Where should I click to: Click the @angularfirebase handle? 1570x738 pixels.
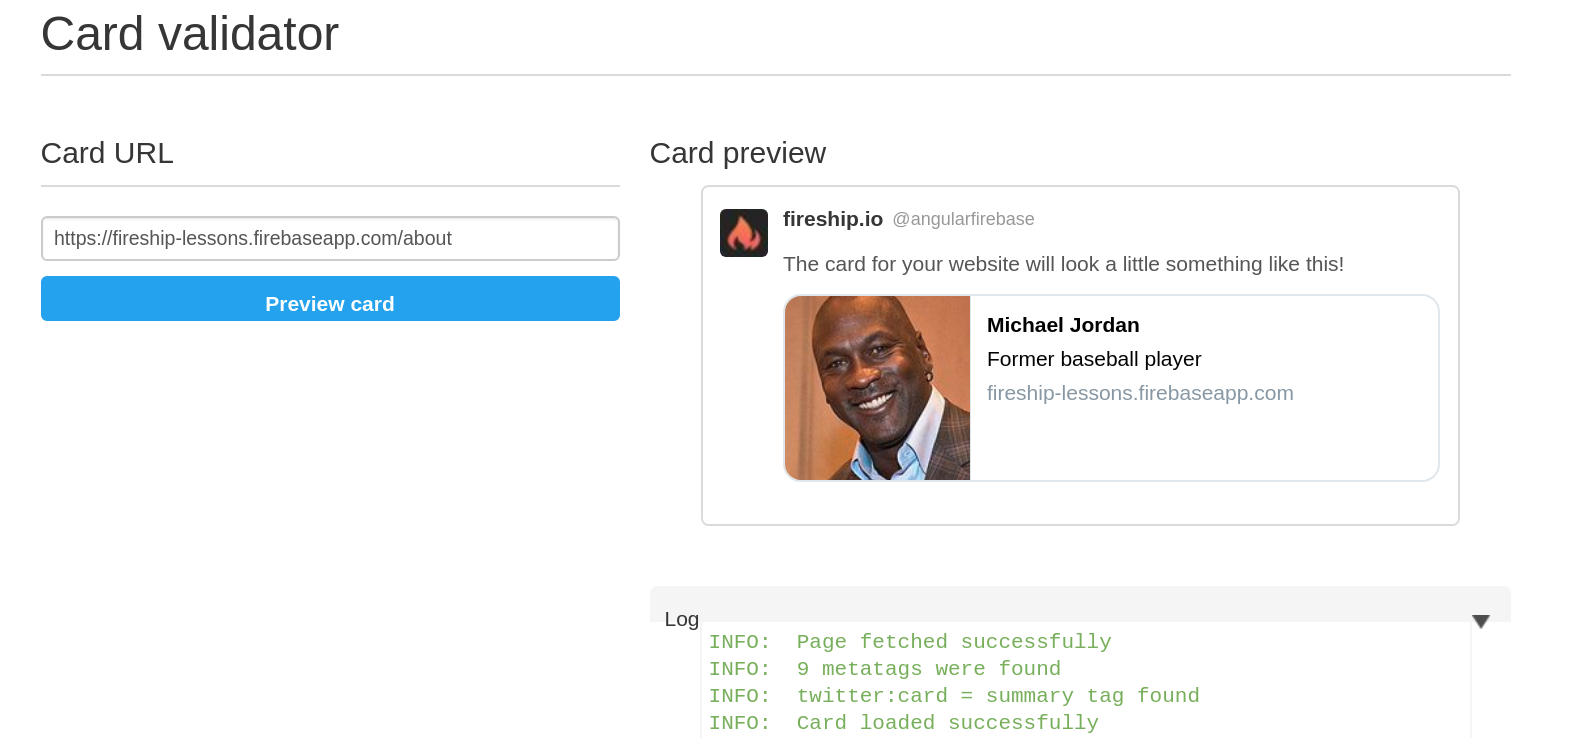pyautogui.click(x=962, y=219)
